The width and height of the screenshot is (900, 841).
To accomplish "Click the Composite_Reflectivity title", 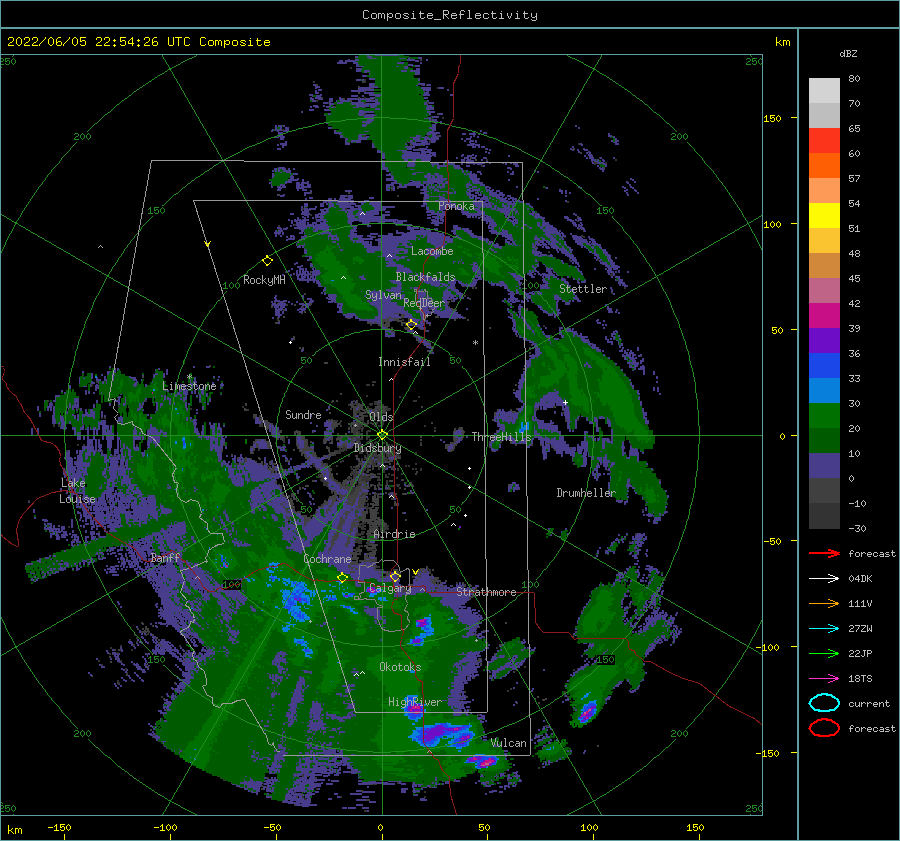I will [450, 15].
